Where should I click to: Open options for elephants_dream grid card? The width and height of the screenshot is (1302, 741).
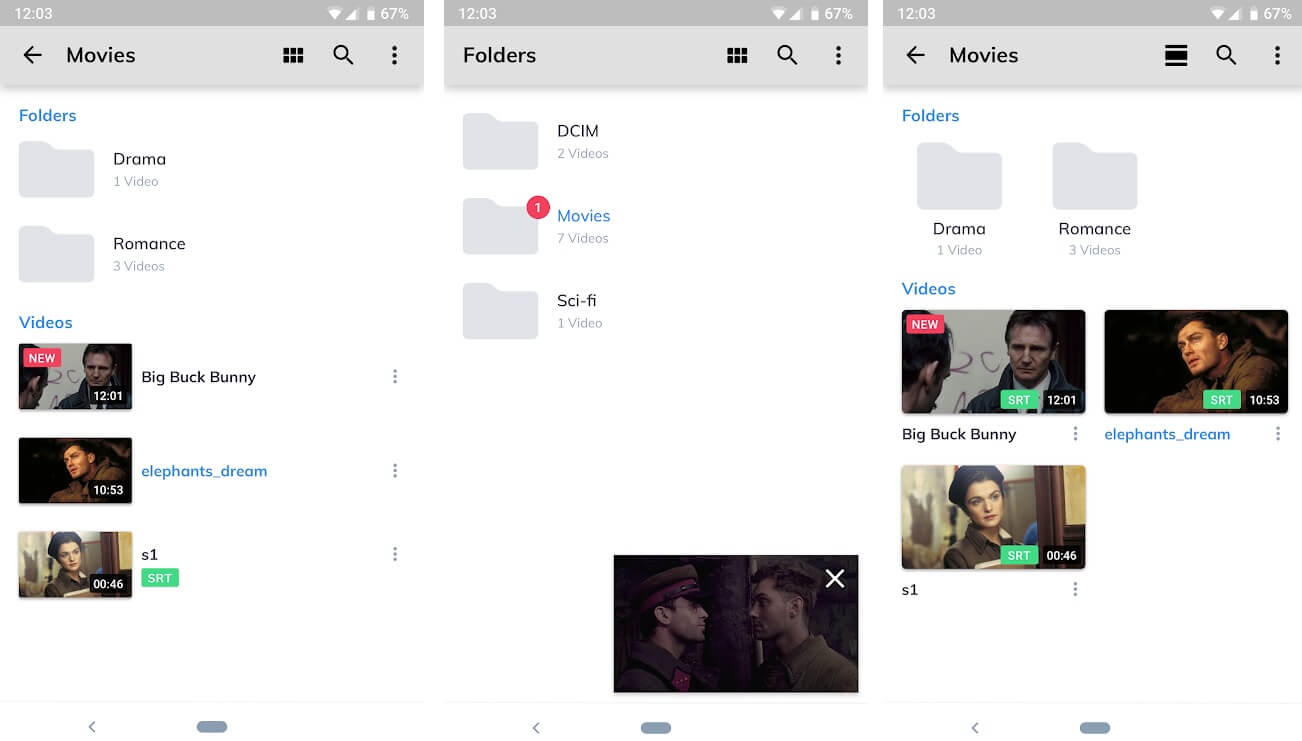pos(1278,434)
